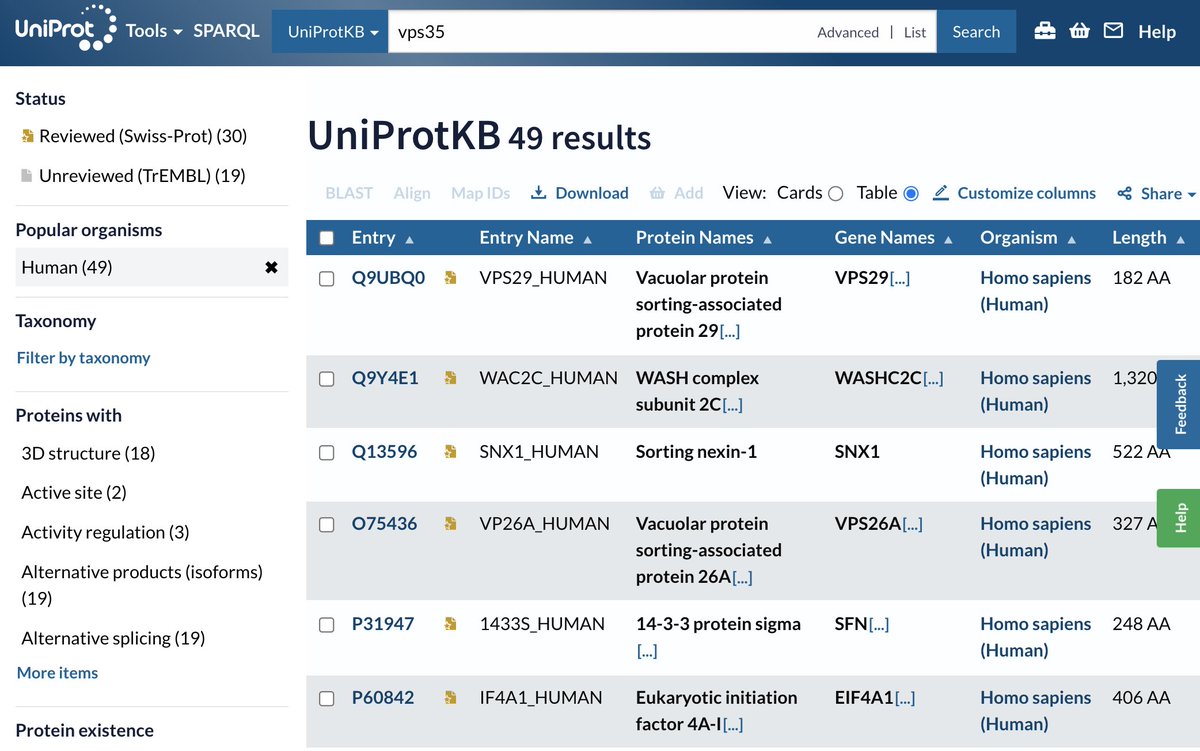Expand 14-3-3 protein sigma names ellipsis
This screenshot has width=1200, height=751.
point(647,651)
